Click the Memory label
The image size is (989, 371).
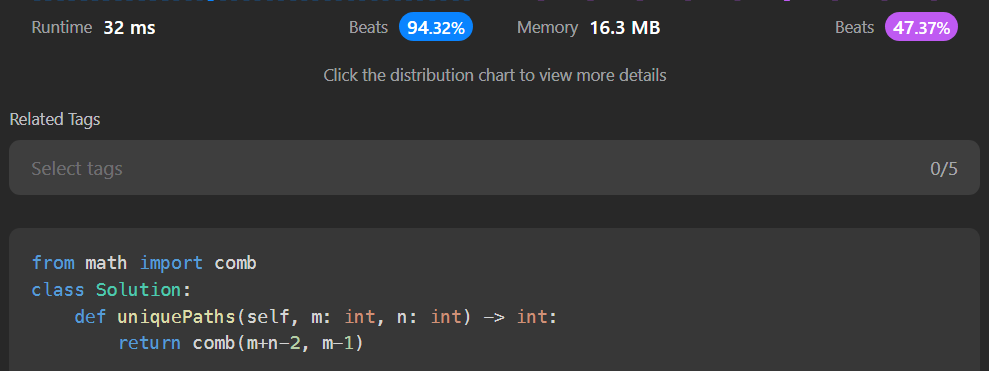pos(547,28)
